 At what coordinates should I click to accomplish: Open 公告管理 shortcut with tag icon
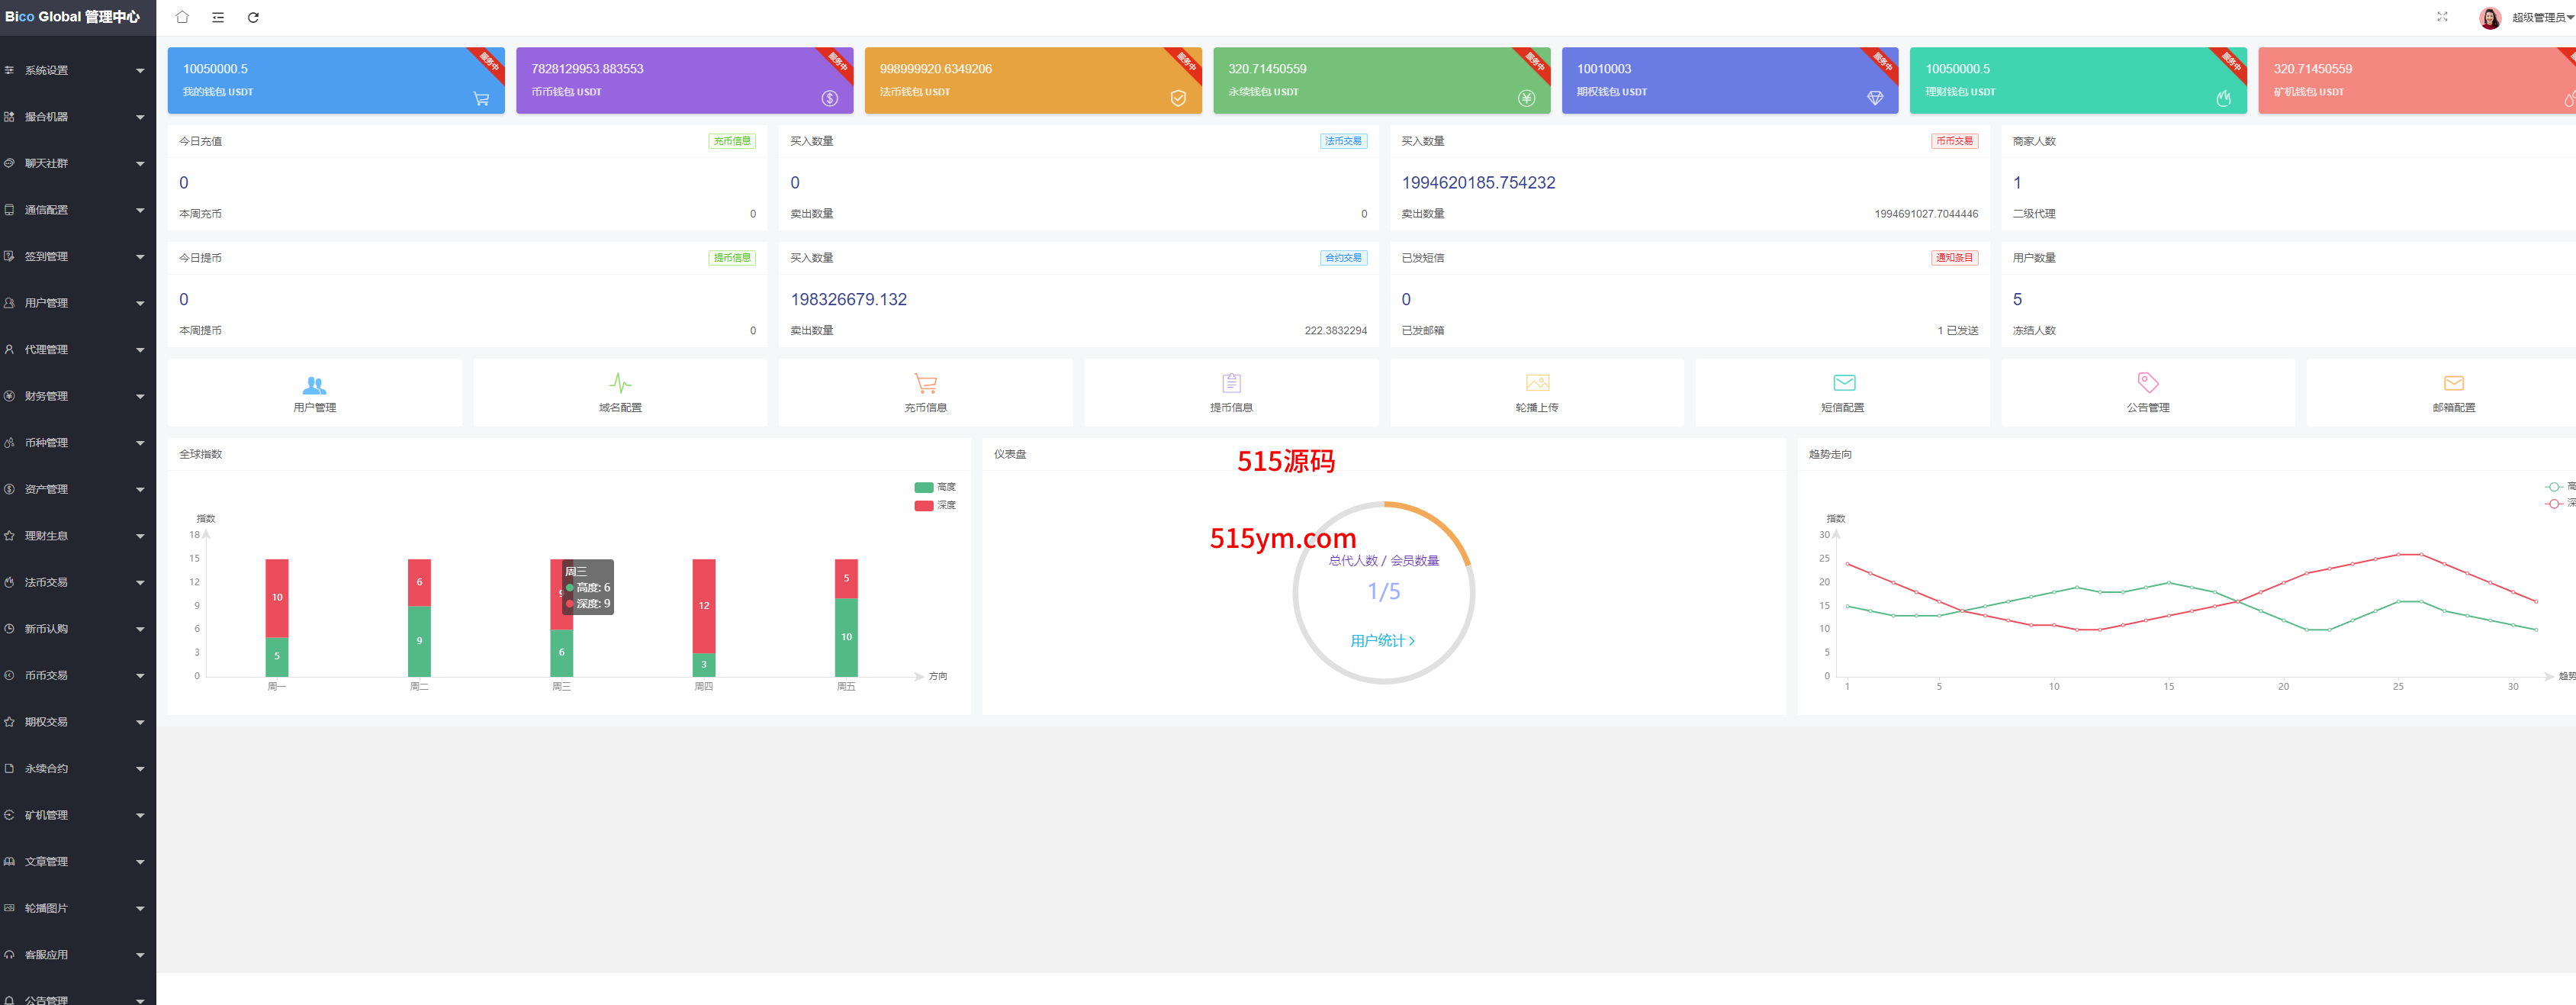pos(2147,392)
